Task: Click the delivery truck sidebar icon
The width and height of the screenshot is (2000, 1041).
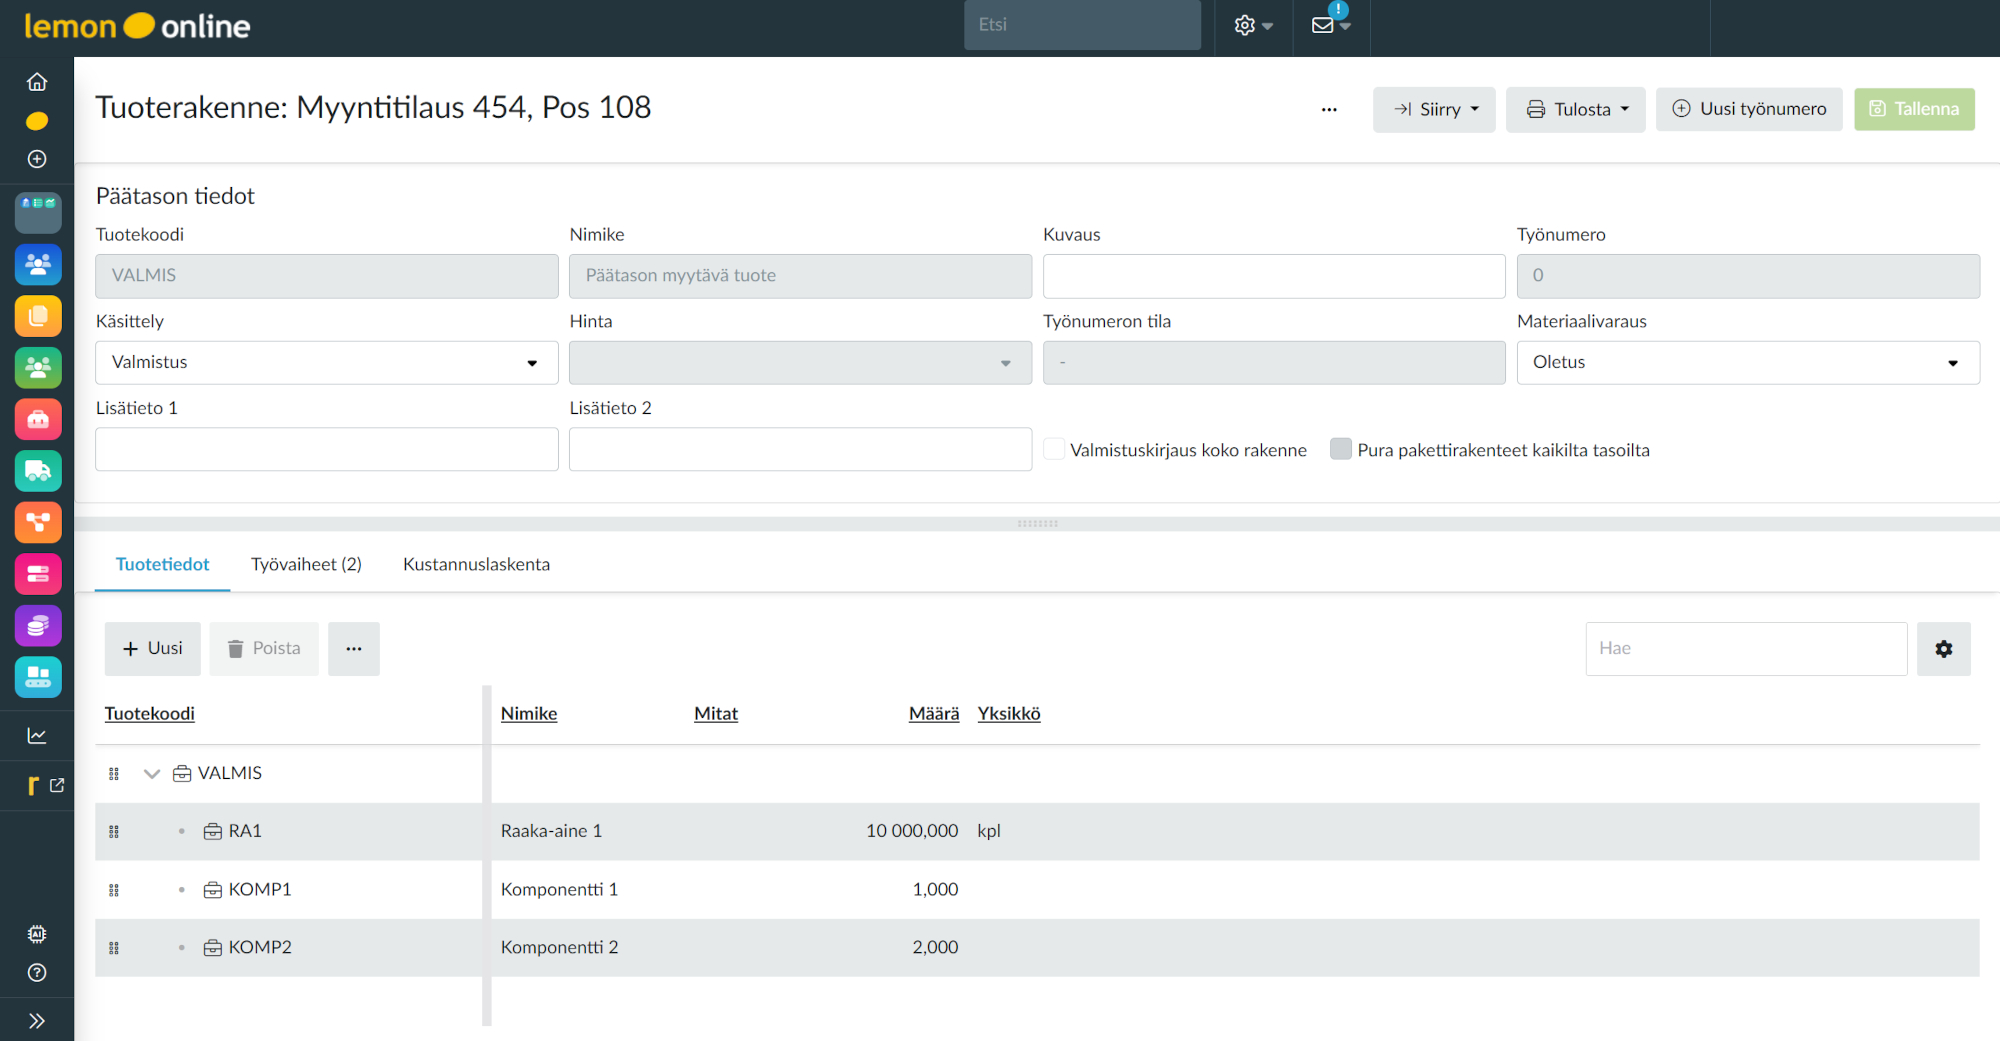Action: [x=38, y=471]
